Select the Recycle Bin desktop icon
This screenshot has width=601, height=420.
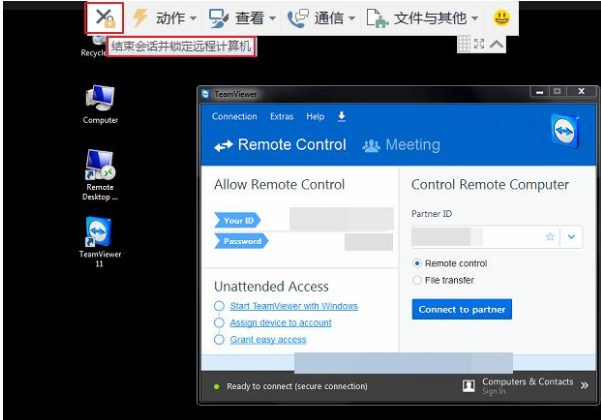click(x=94, y=46)
